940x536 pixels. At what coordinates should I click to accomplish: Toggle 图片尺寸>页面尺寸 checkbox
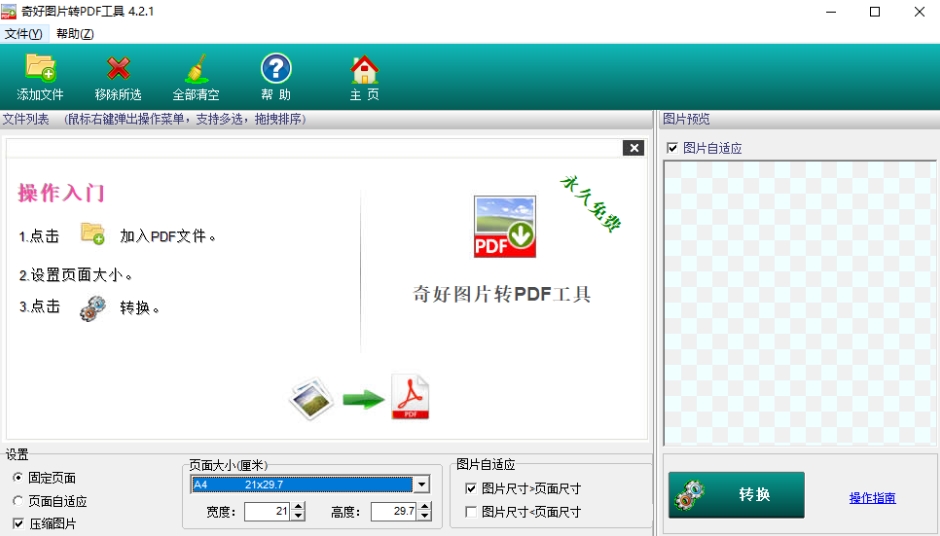[471, 489]
